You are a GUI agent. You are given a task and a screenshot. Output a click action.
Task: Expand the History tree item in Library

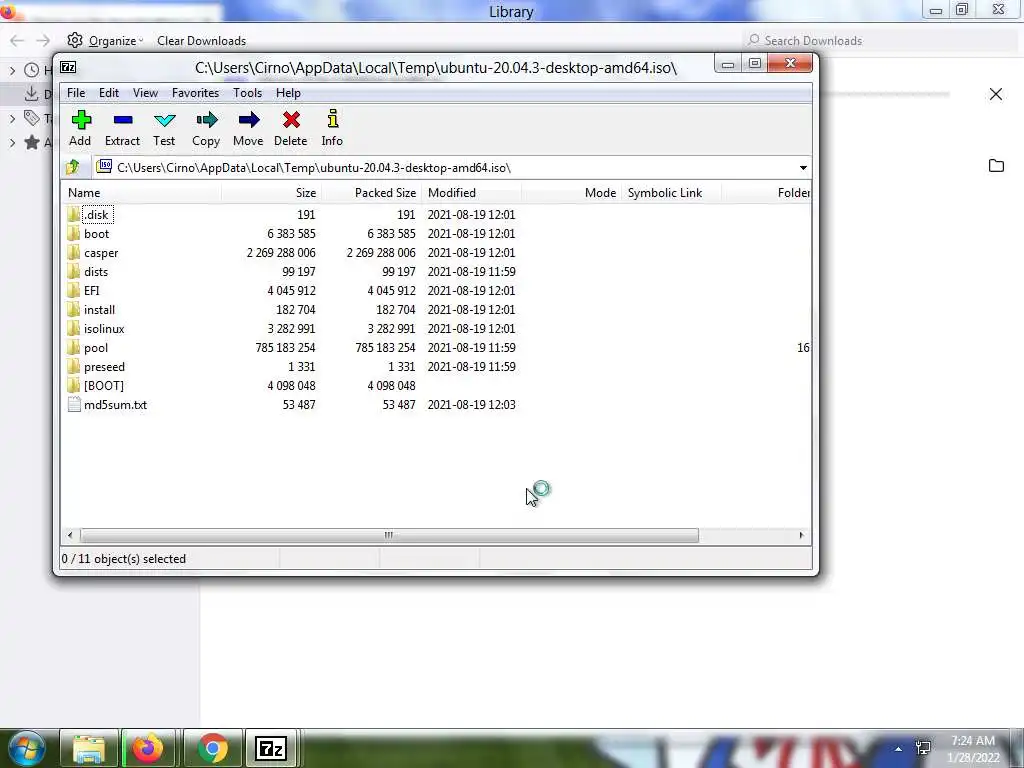tap(12, 69)
